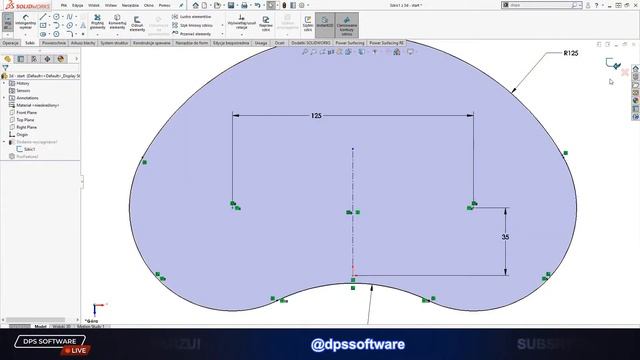Screen dimensions: 640x360
Task: Click the Repair Sketch (Napraw szkic) tool
Action: tap(266, 24)
